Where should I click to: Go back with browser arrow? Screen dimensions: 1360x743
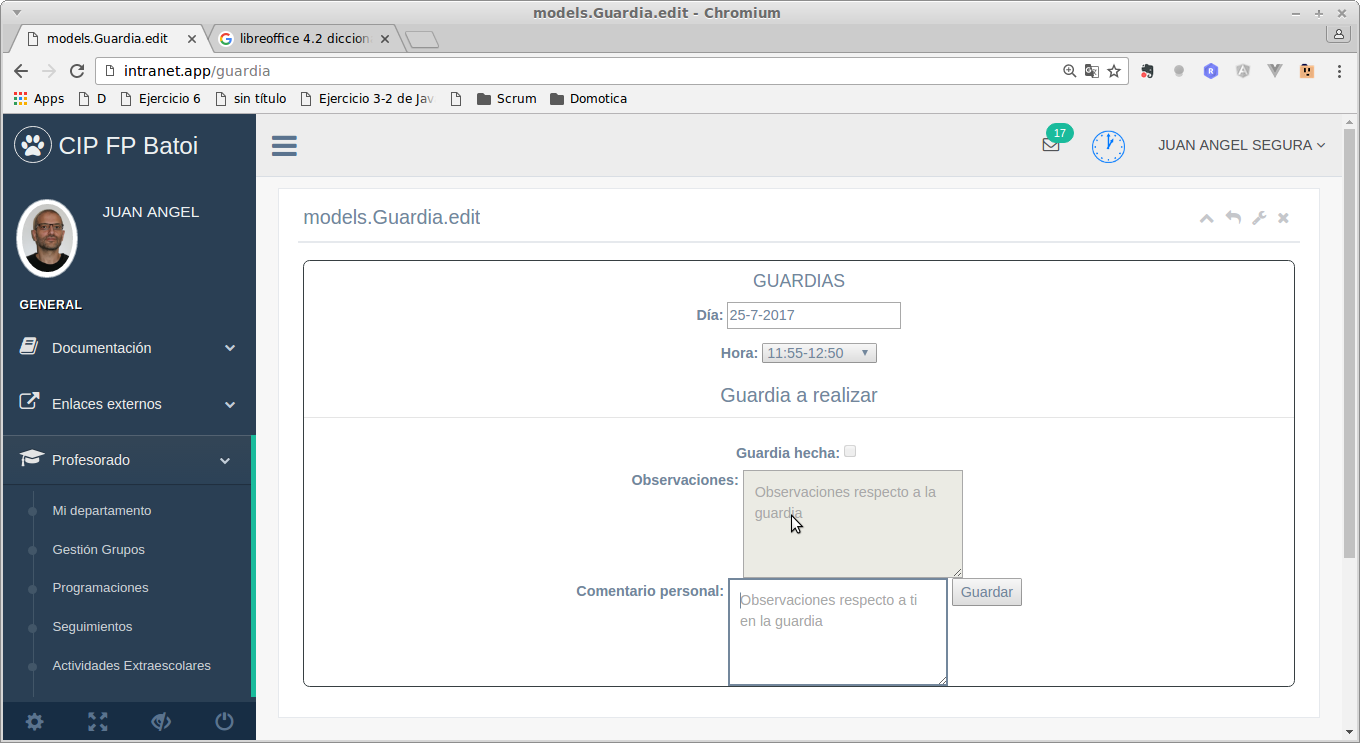point(21,71)
